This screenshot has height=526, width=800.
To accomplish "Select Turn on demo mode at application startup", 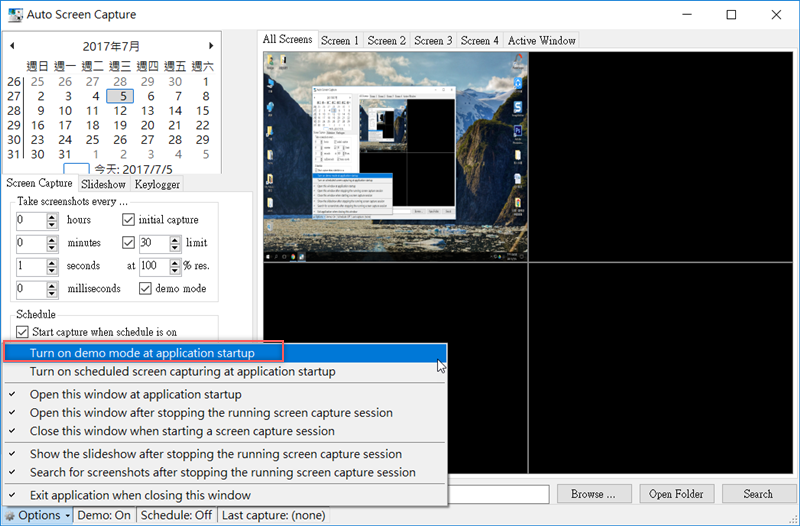I will coord(142,353).
